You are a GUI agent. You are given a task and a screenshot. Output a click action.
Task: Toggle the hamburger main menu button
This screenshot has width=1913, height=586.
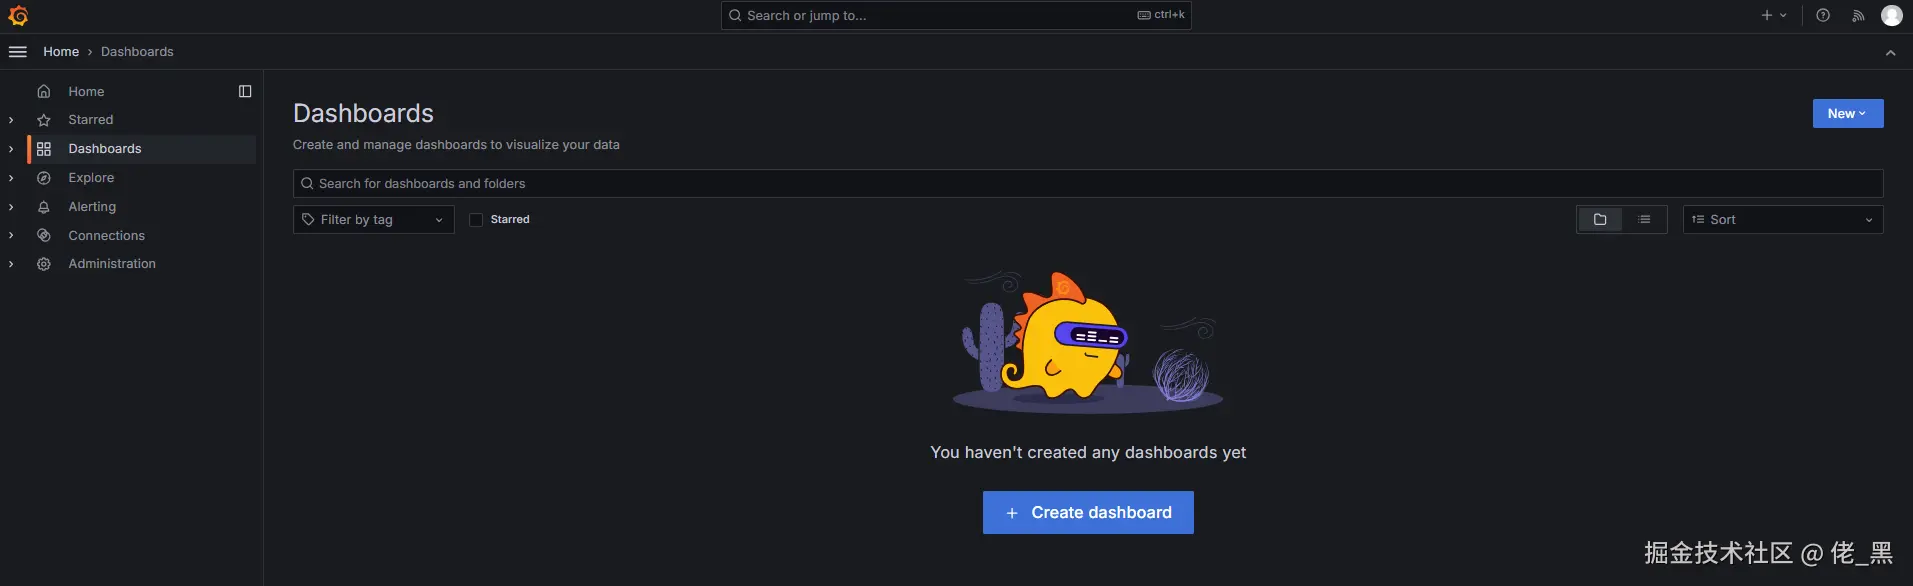coord(18,52)
